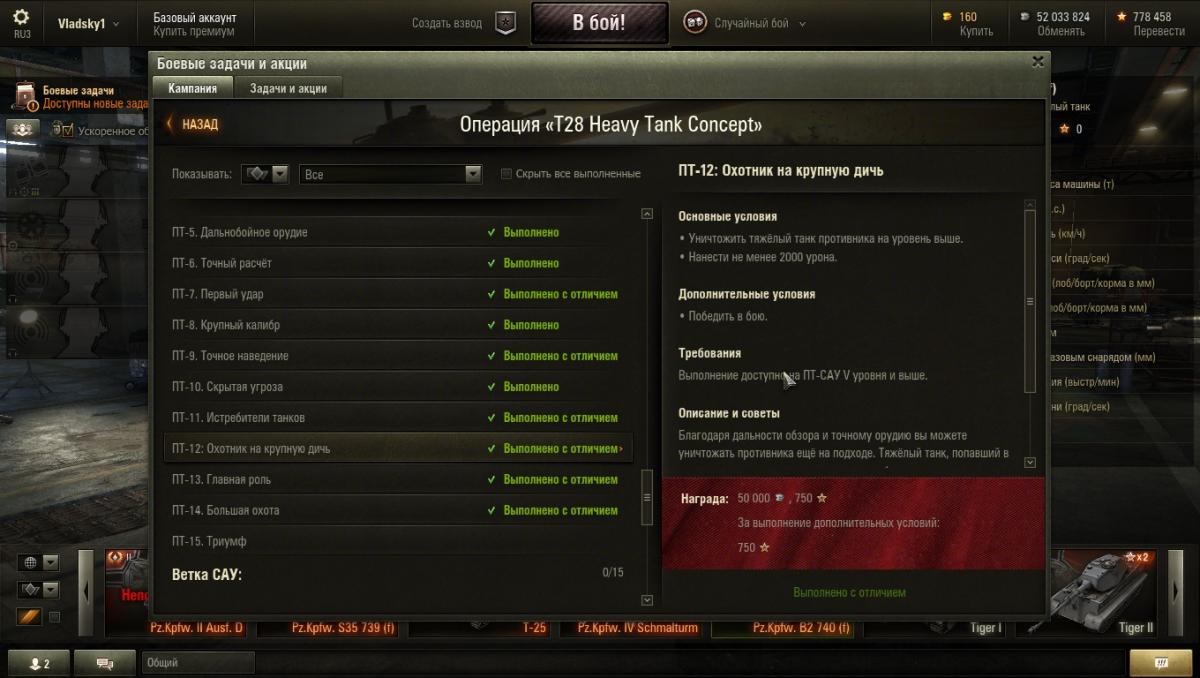1200x678 pixels.
Task: Open the Случайный бой battle type dropdown
Action: click(745, 23)
